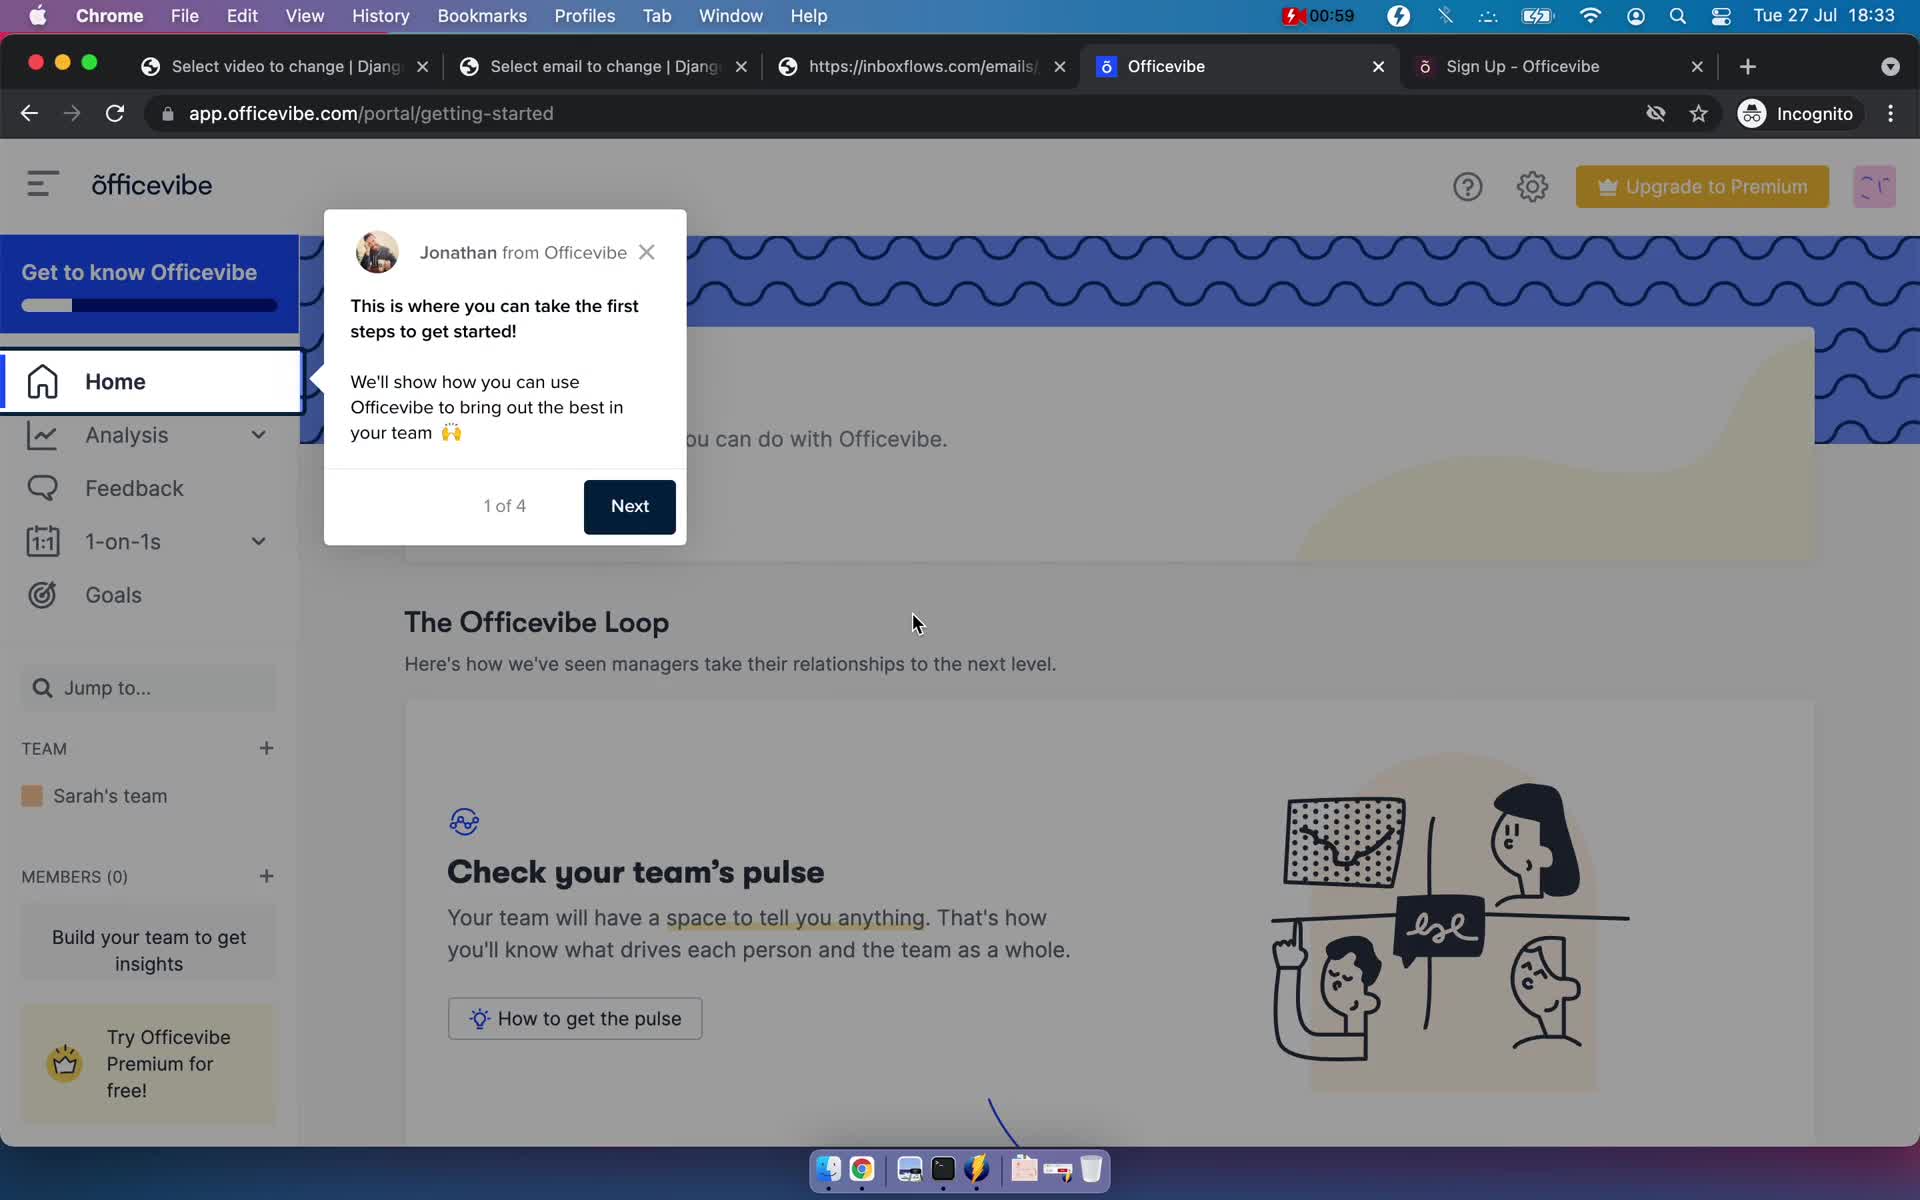
Task: Click Next to advance onboarding step
Action: [x=630, y=506]
